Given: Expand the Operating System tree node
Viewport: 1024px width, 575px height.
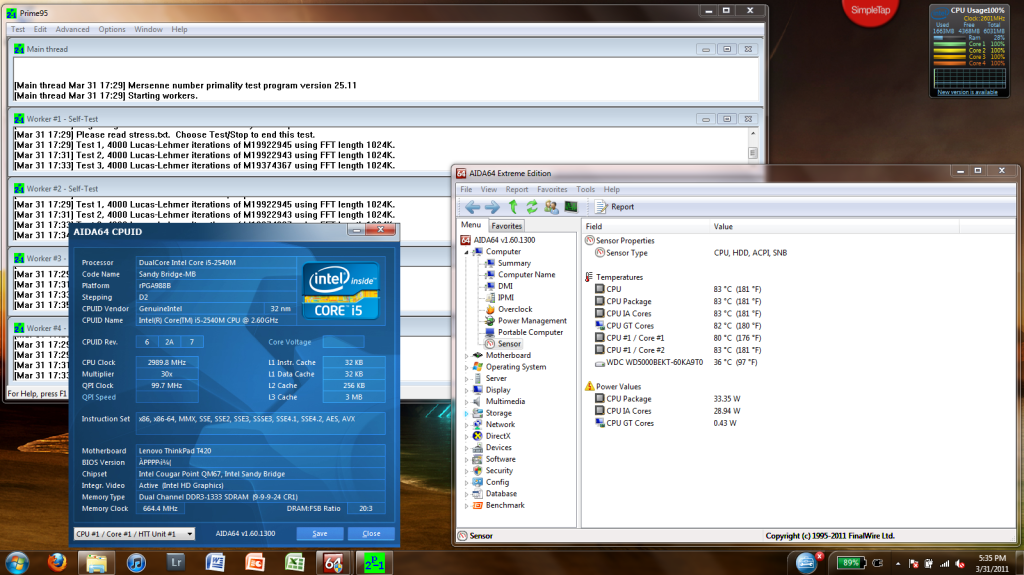Looking at the screenshot, I should click(466, 367).
